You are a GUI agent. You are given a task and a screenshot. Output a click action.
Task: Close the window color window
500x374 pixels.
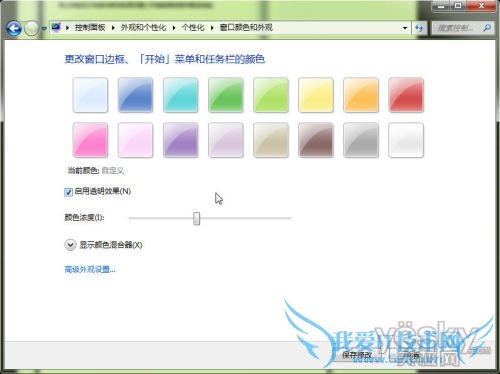click(481, 6)
